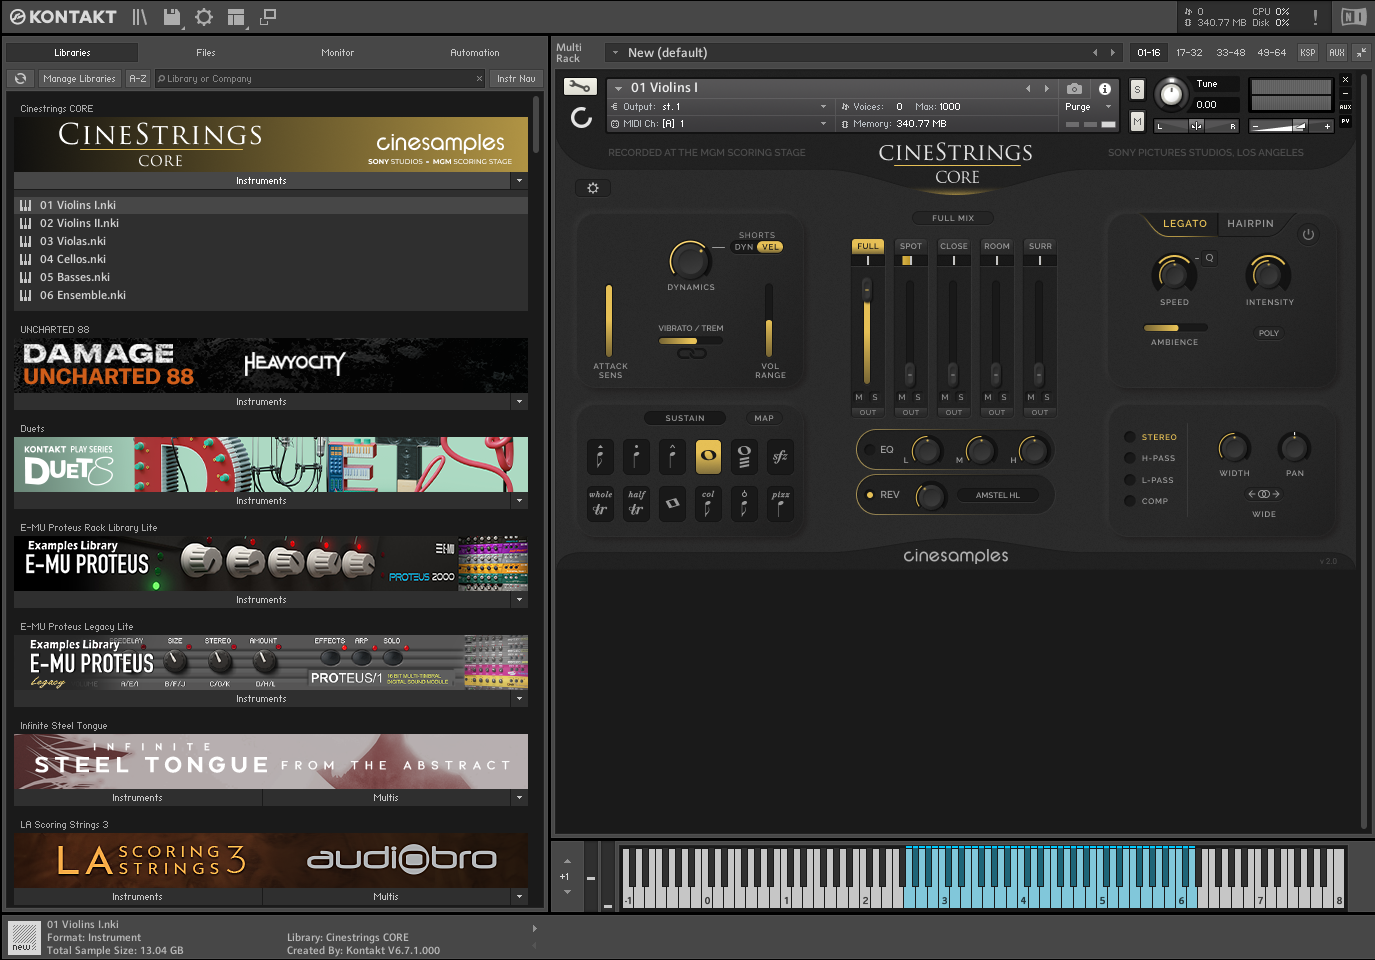Click the legato power icon
The image size is (1375, 960).
[x=1308, y=234]
